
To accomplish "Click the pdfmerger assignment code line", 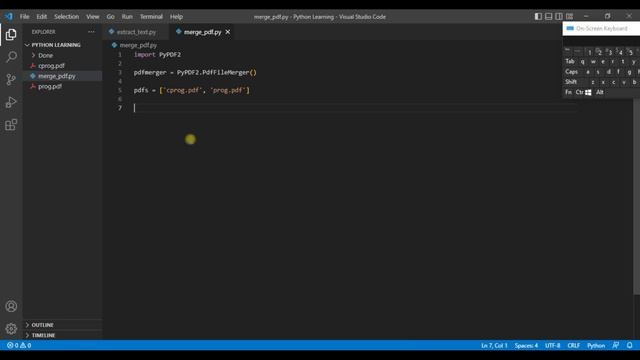I will coord(195,73).
